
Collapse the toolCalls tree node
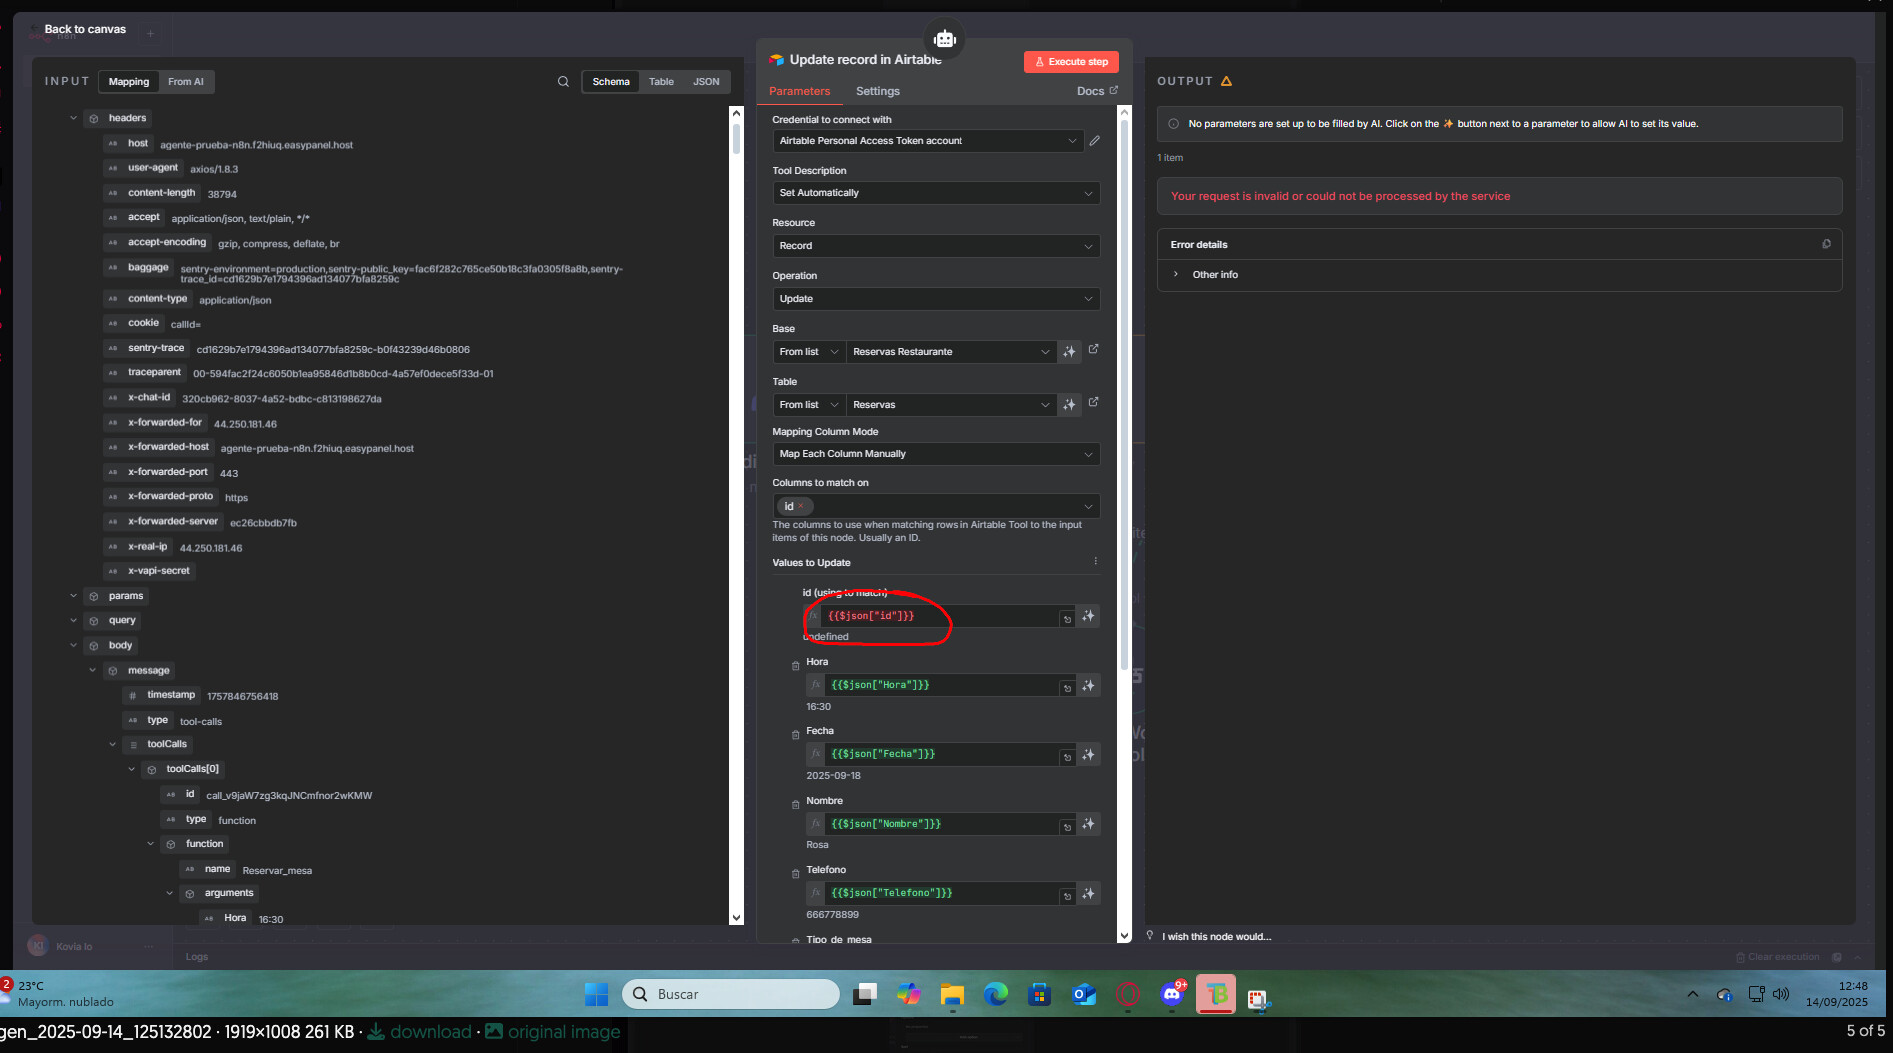[112, 744]
